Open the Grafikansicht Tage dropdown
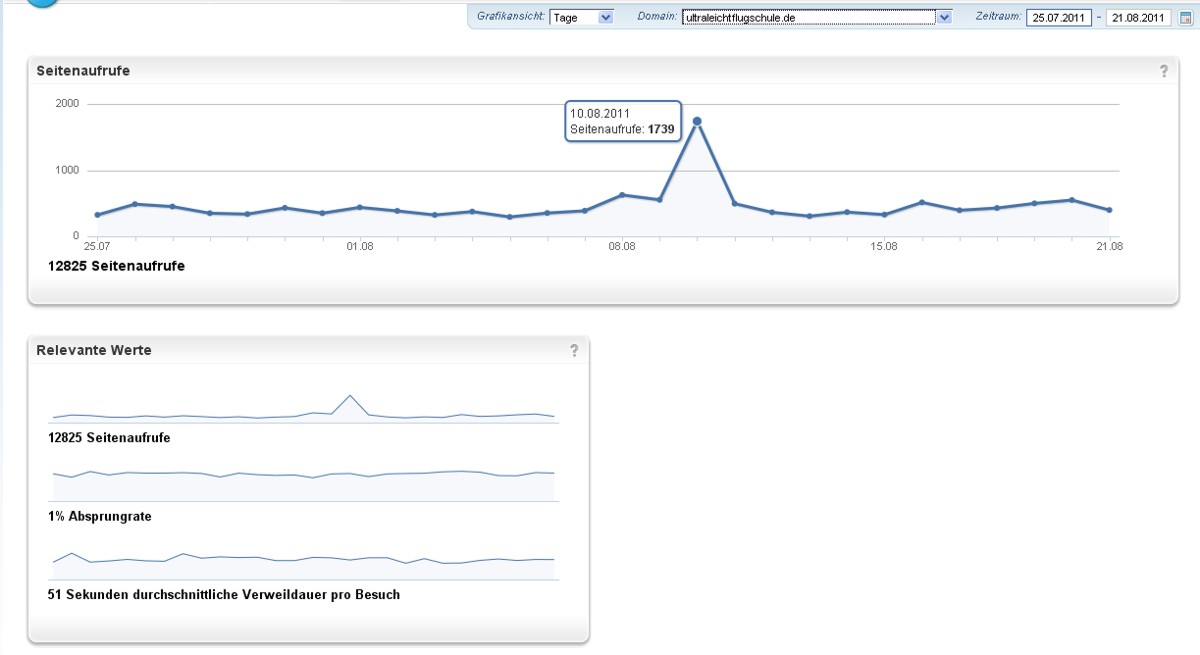 coord(581,17)
